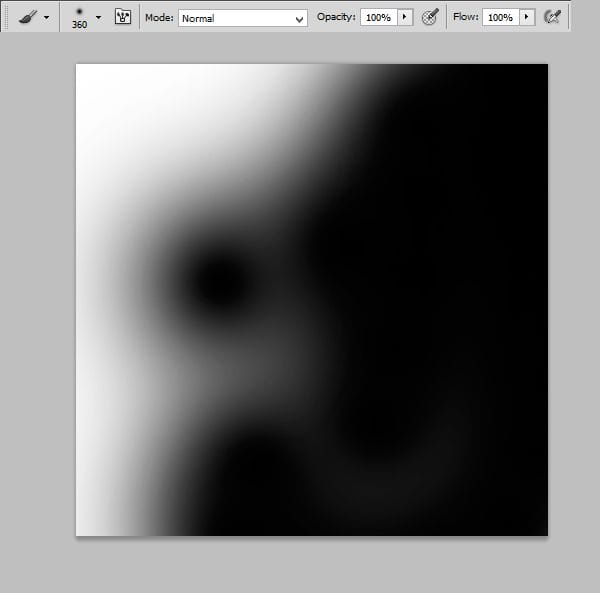This screenshot has width=600, height=593.
Task: Click the Opacity percentage field
Action: 377,18
